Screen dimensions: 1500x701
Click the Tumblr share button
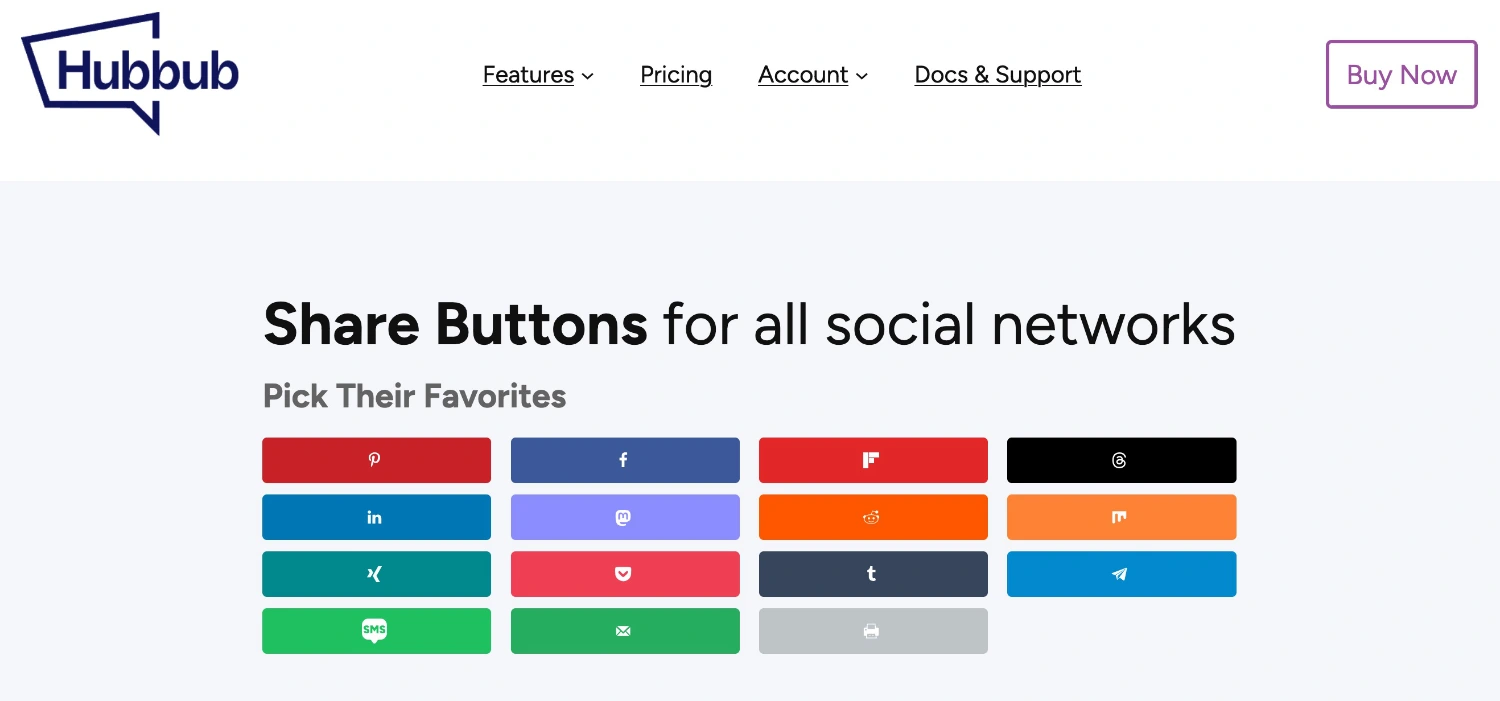(873, 574)
